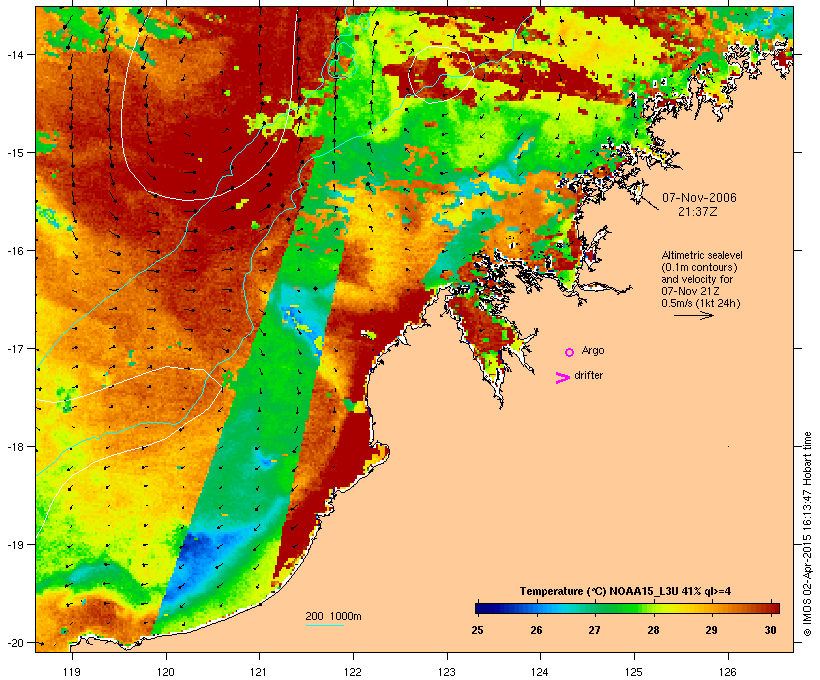Click the longitude label 122
Image resolution: width=820 pixels, height=680 pixels.
353,672
